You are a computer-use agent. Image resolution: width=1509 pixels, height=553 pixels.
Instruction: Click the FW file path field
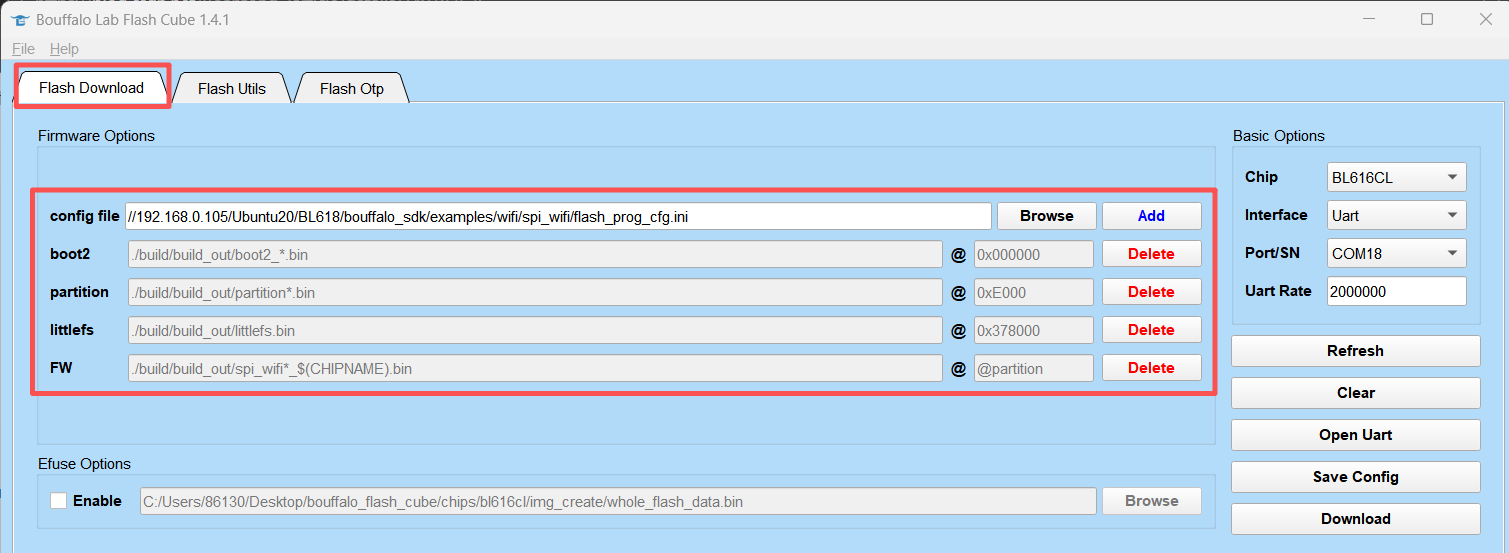[535, 368]
